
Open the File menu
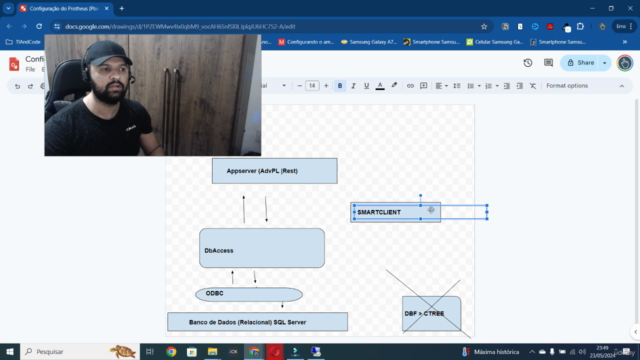pos(30,69)
